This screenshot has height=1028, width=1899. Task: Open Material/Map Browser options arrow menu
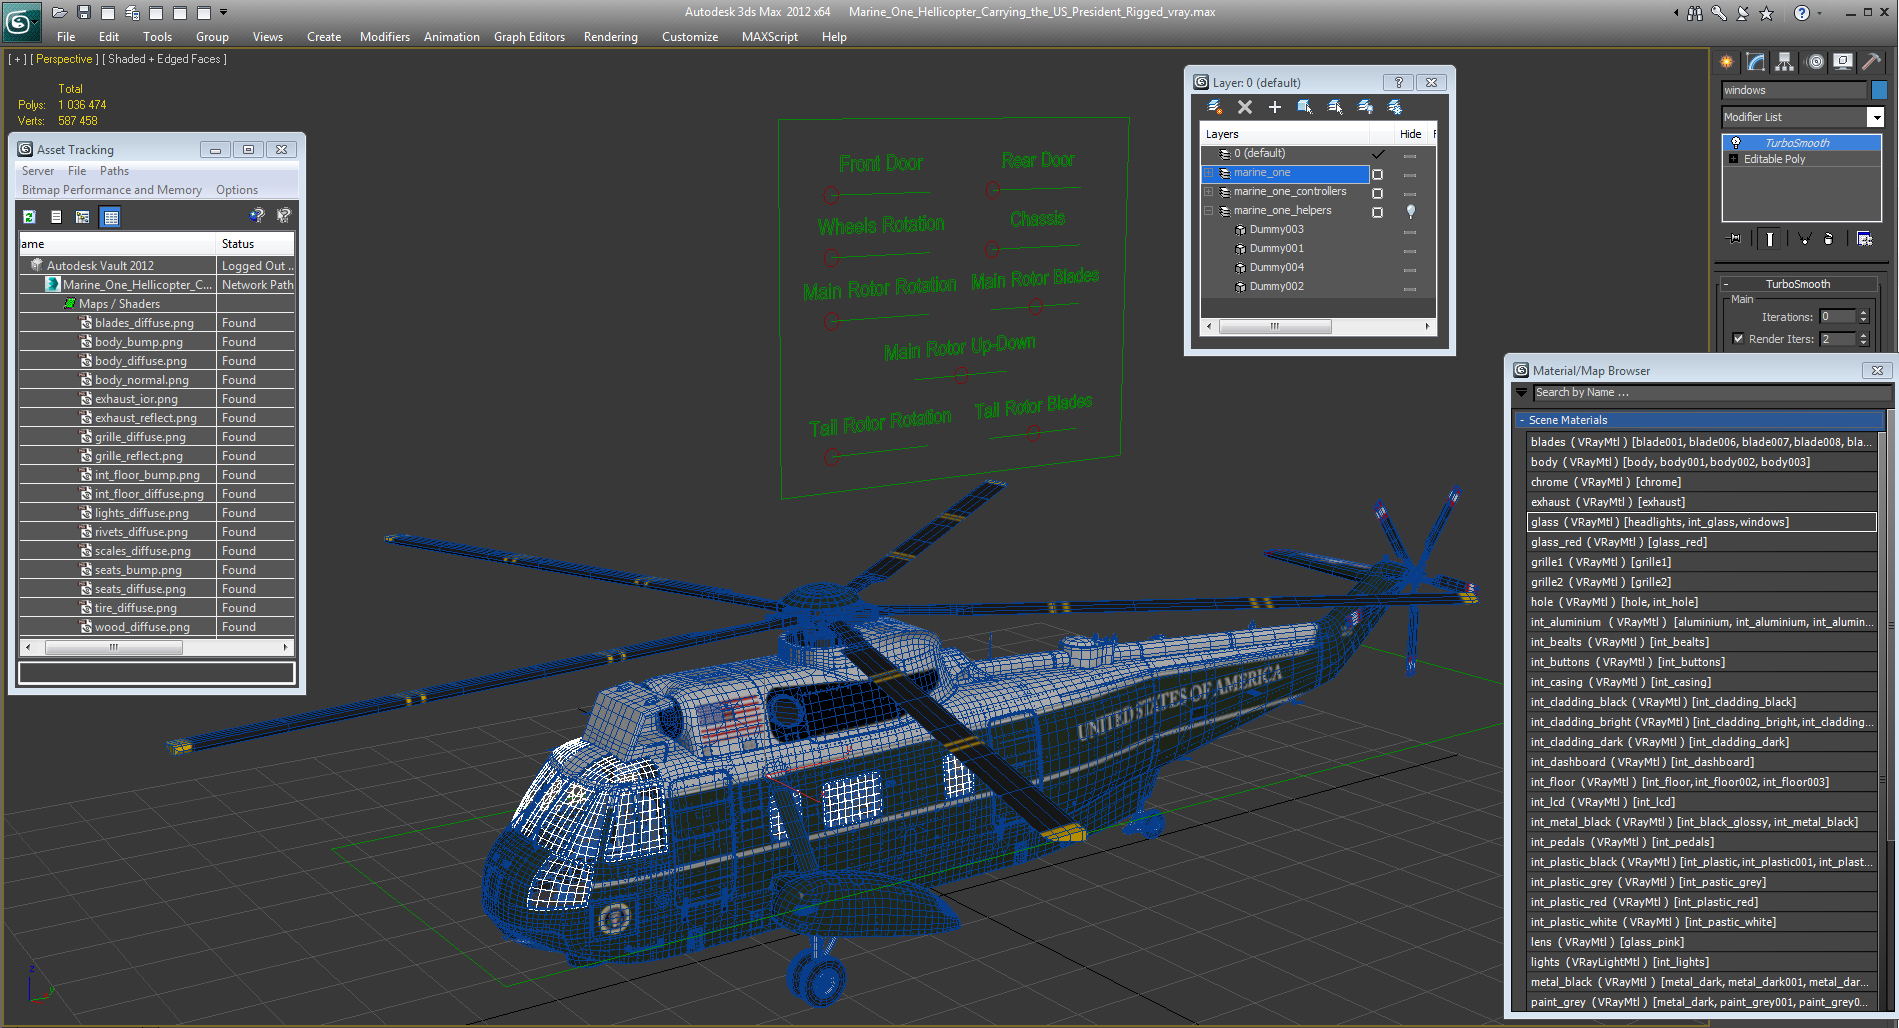pos(1522,393)
